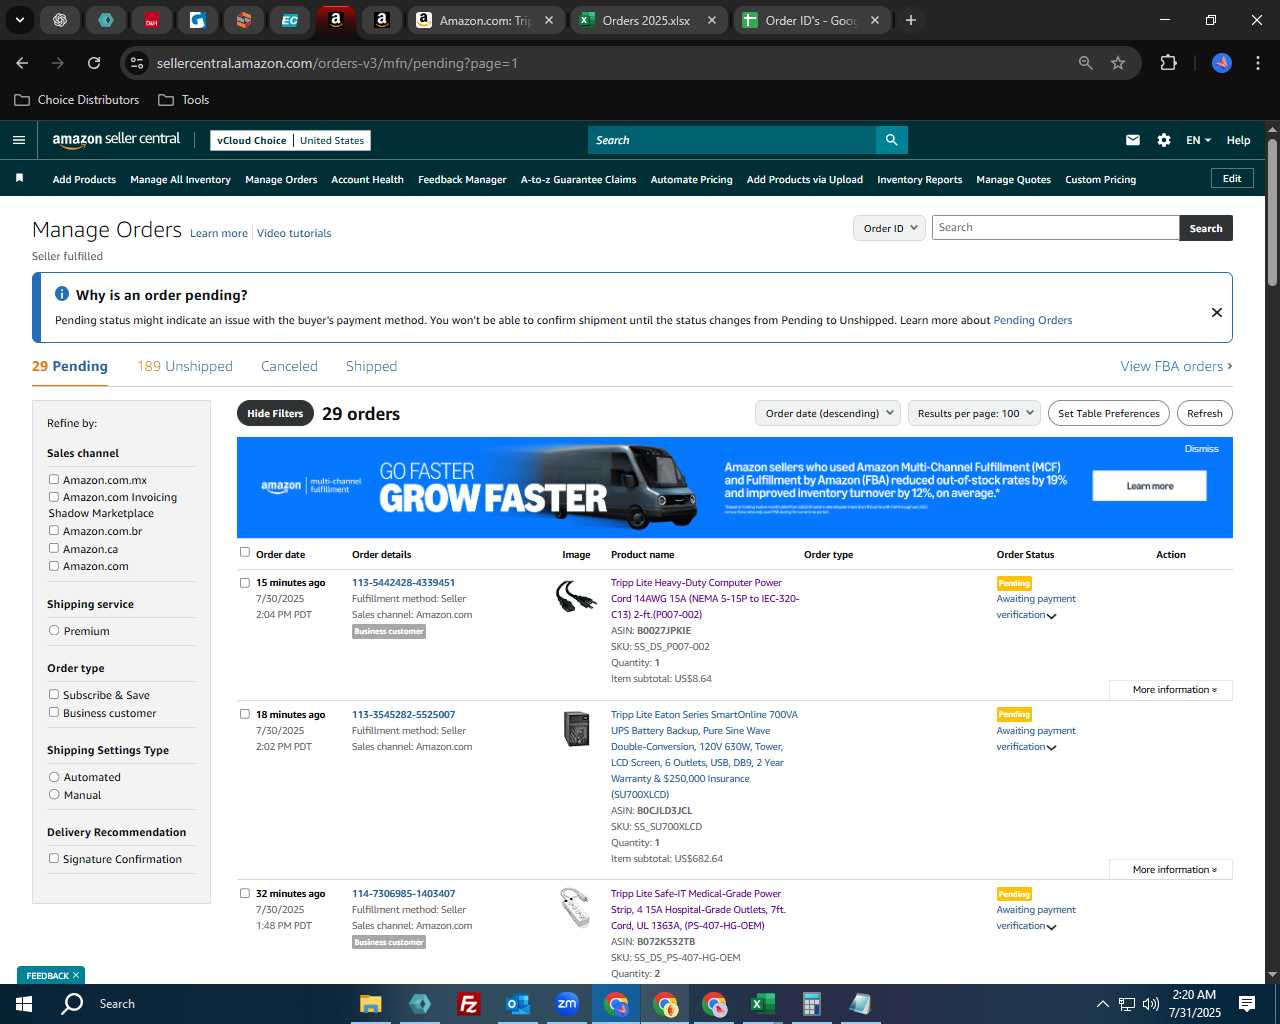Click the blue search magnifier button
The height and width of the screenshot is (1024, 1280).
point(891,140)
